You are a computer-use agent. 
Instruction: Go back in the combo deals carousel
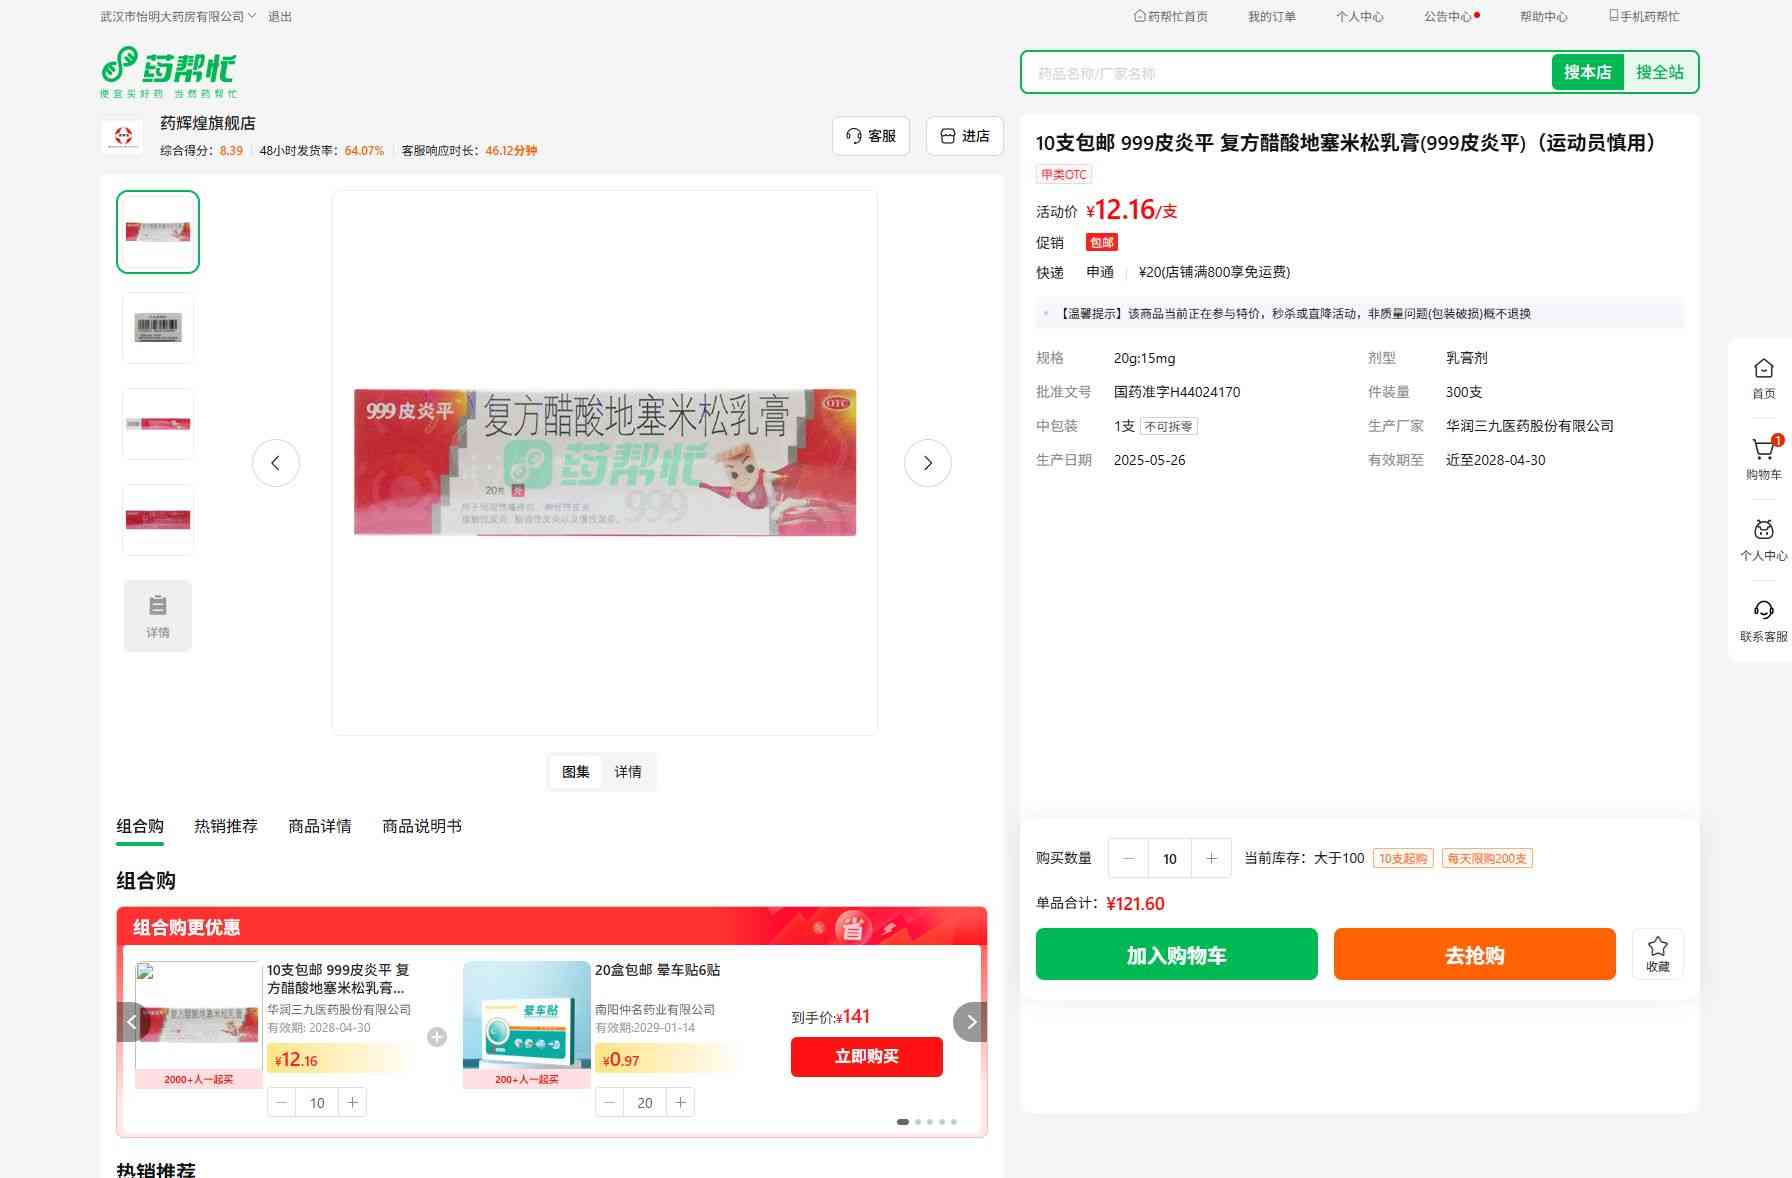point(132,1022)
